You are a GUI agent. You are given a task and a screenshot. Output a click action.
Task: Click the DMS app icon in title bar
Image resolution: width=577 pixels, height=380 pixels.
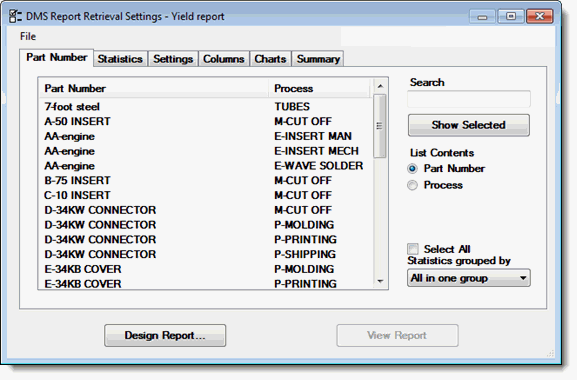pos(15,16)
